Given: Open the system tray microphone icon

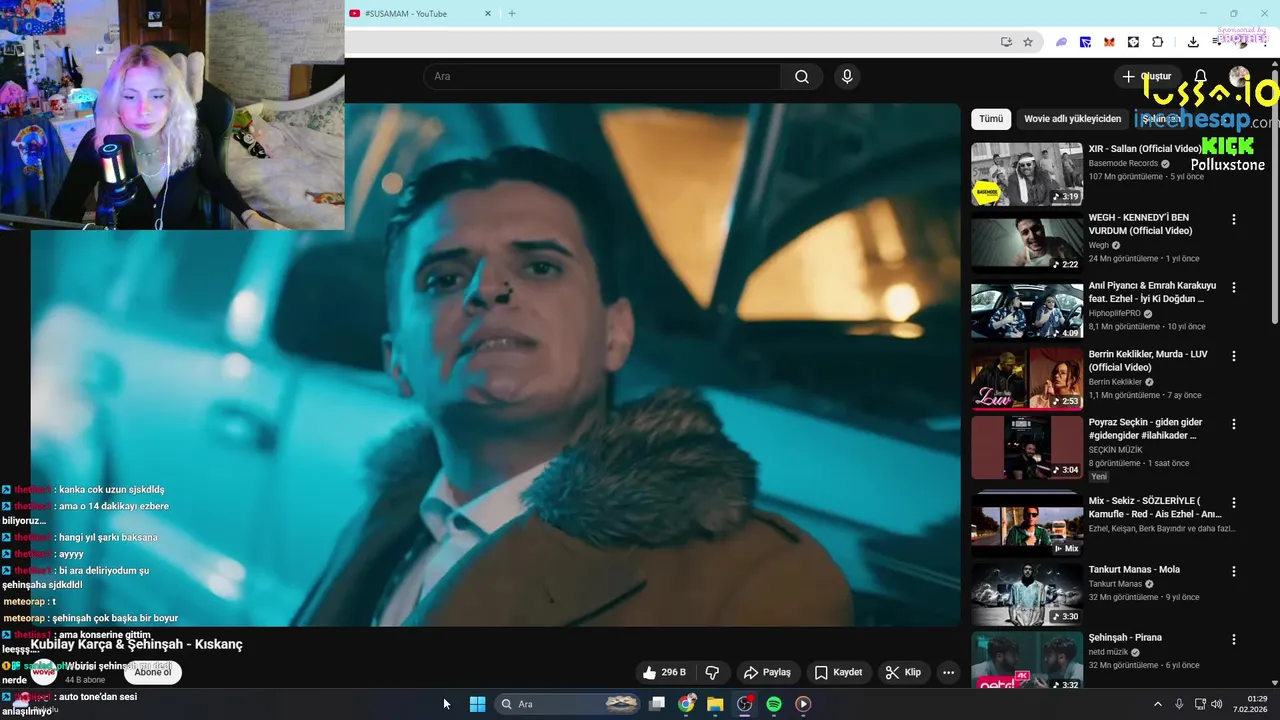Looking at the screenshot, I should (1179, 704).
